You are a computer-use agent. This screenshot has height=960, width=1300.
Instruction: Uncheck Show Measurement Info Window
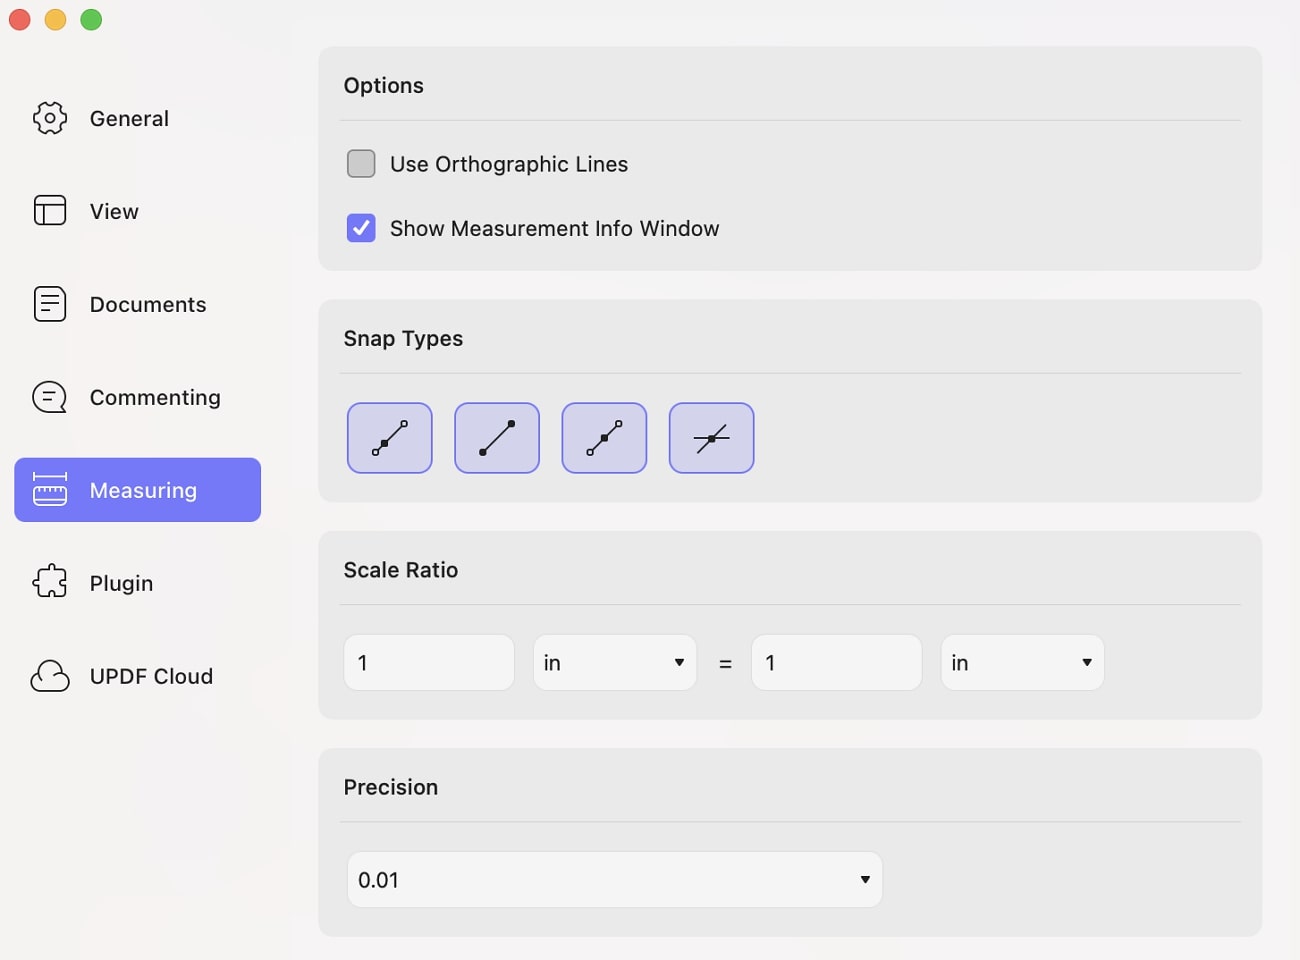click(x=361, y=228)
